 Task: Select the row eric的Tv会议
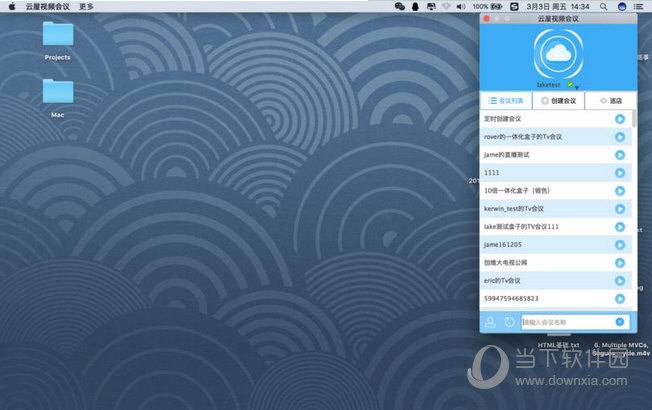pos(556,281)
